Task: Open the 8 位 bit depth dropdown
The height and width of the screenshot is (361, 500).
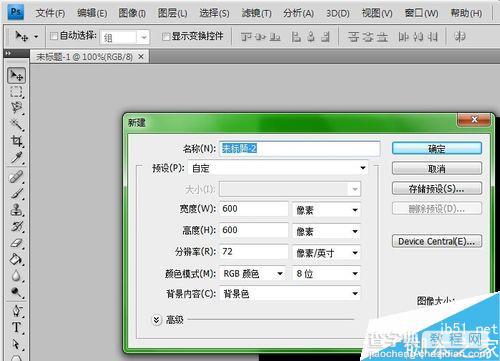Action: tap(326, 274)
